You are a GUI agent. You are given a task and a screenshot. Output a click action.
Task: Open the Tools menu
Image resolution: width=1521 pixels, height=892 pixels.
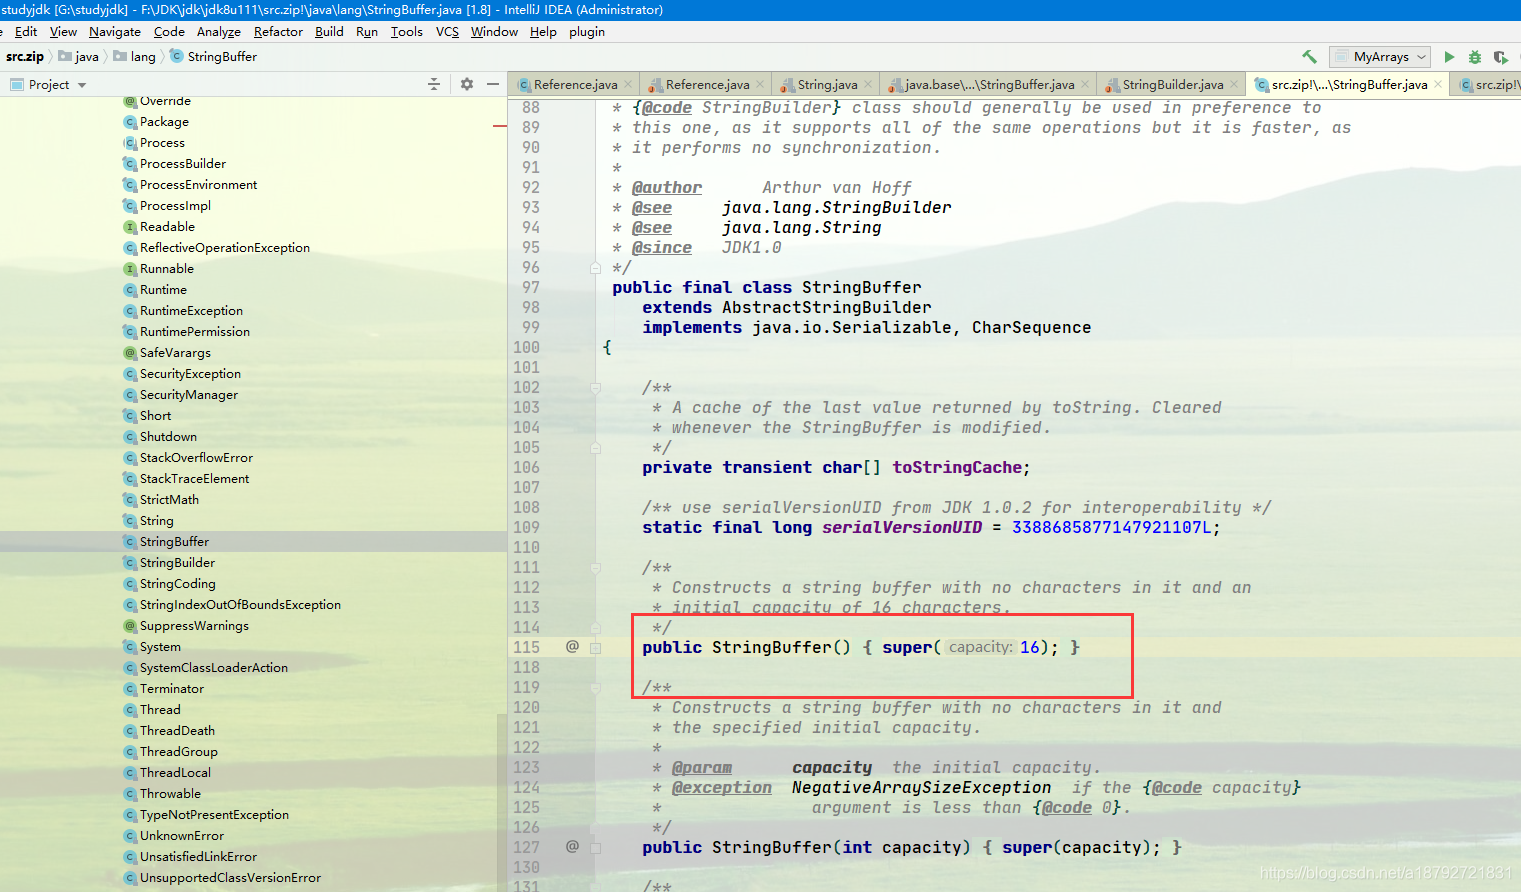406,32
